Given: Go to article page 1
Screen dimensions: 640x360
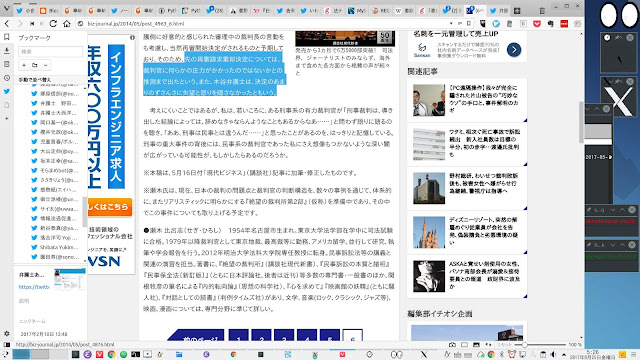Looking at the screenshot, I should coord(238,335).
